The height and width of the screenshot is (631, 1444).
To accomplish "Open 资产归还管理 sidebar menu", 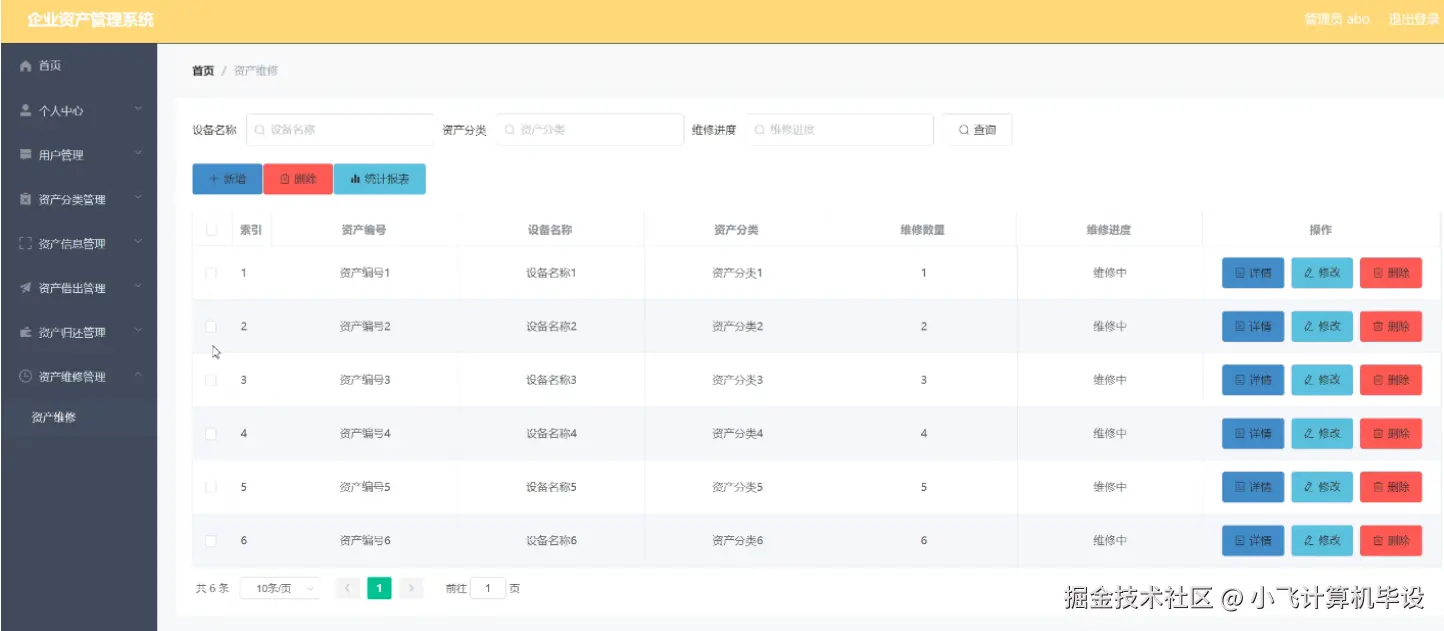I will 79,333.
